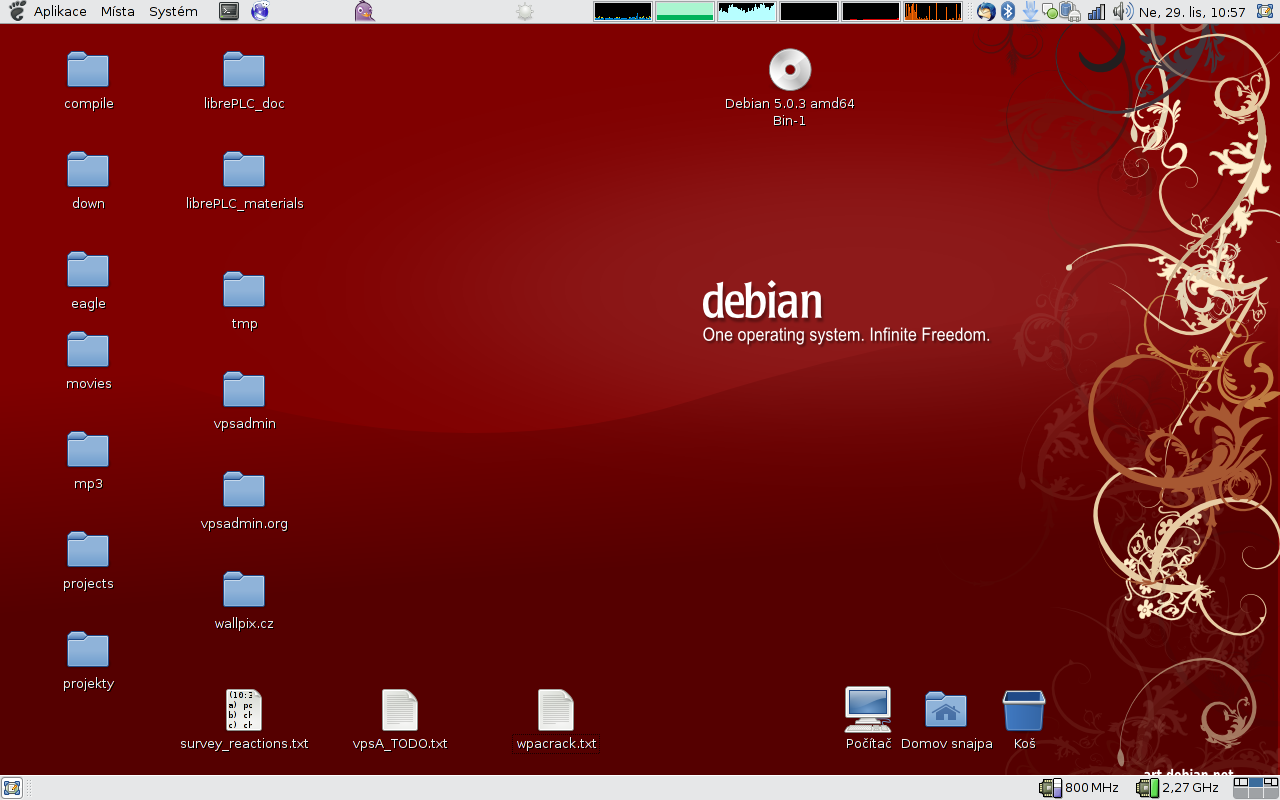Select the wpacrack.txt file icon
The image size is (1280, 800).
556,710
